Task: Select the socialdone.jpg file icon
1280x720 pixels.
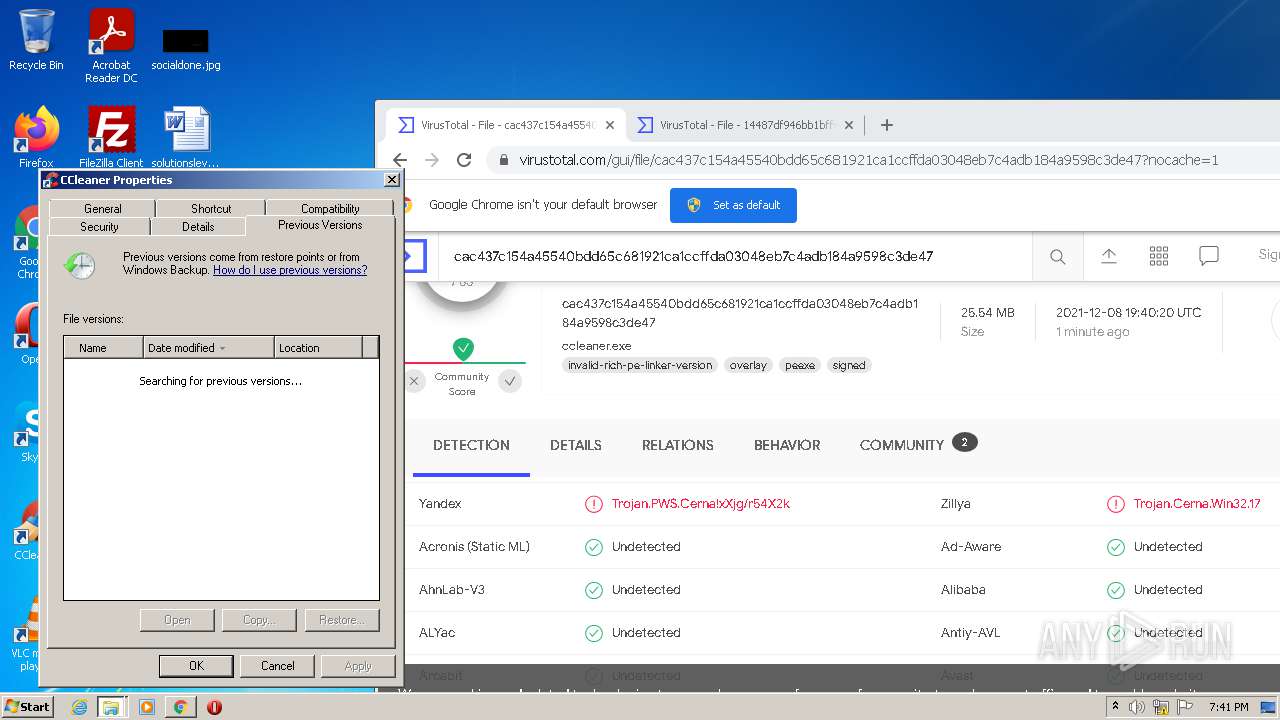Action: click(x=186, y=49)
